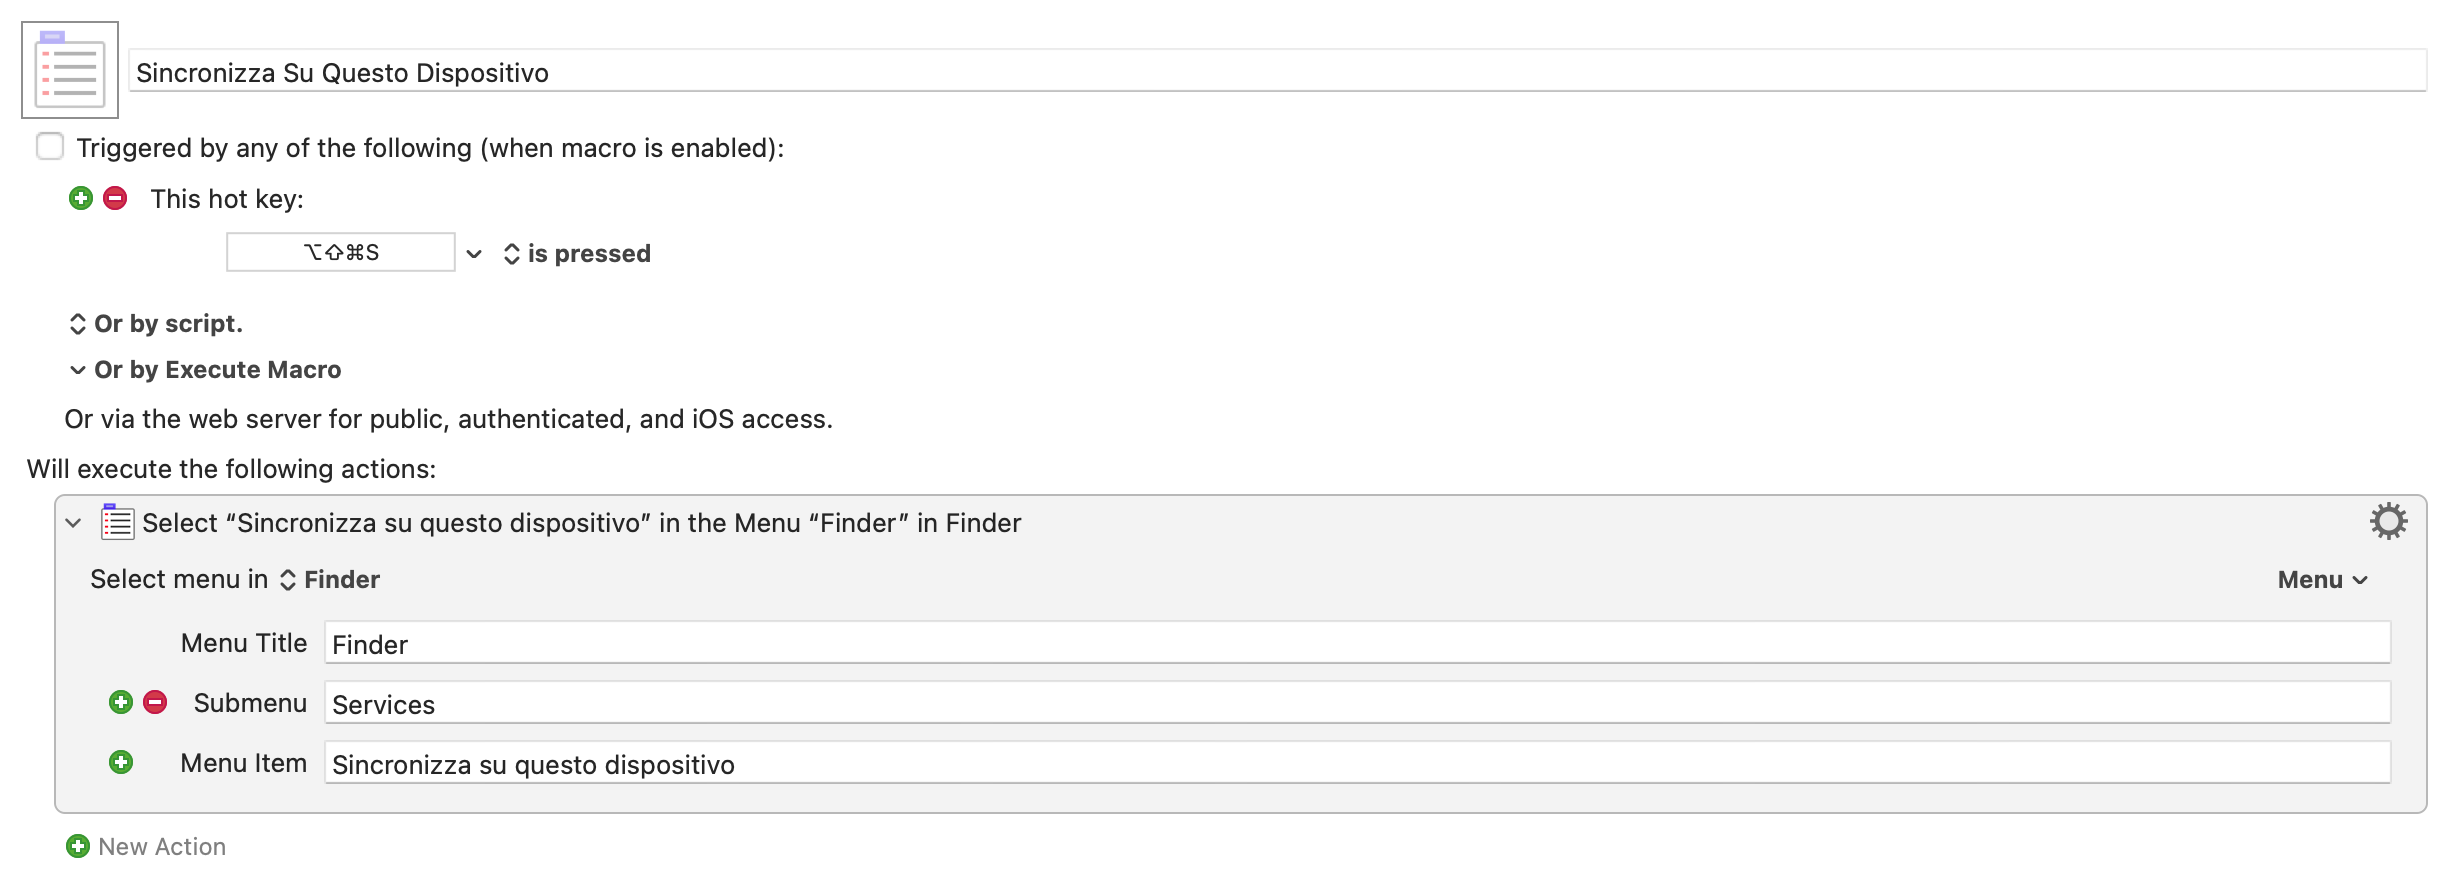Click the Menu Item text field

pyautogui.click(x=1358, y=762)
